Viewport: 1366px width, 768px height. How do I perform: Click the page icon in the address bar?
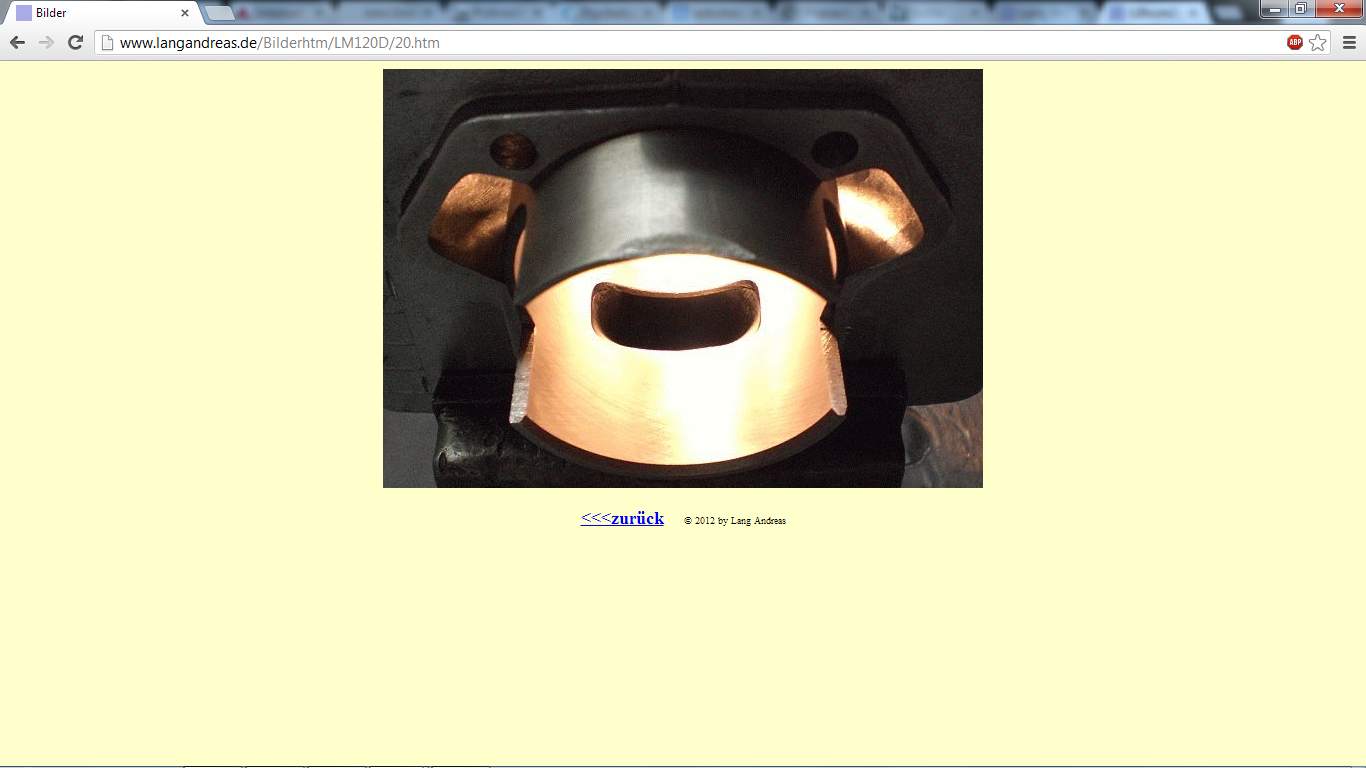click(x=107, y=43)
